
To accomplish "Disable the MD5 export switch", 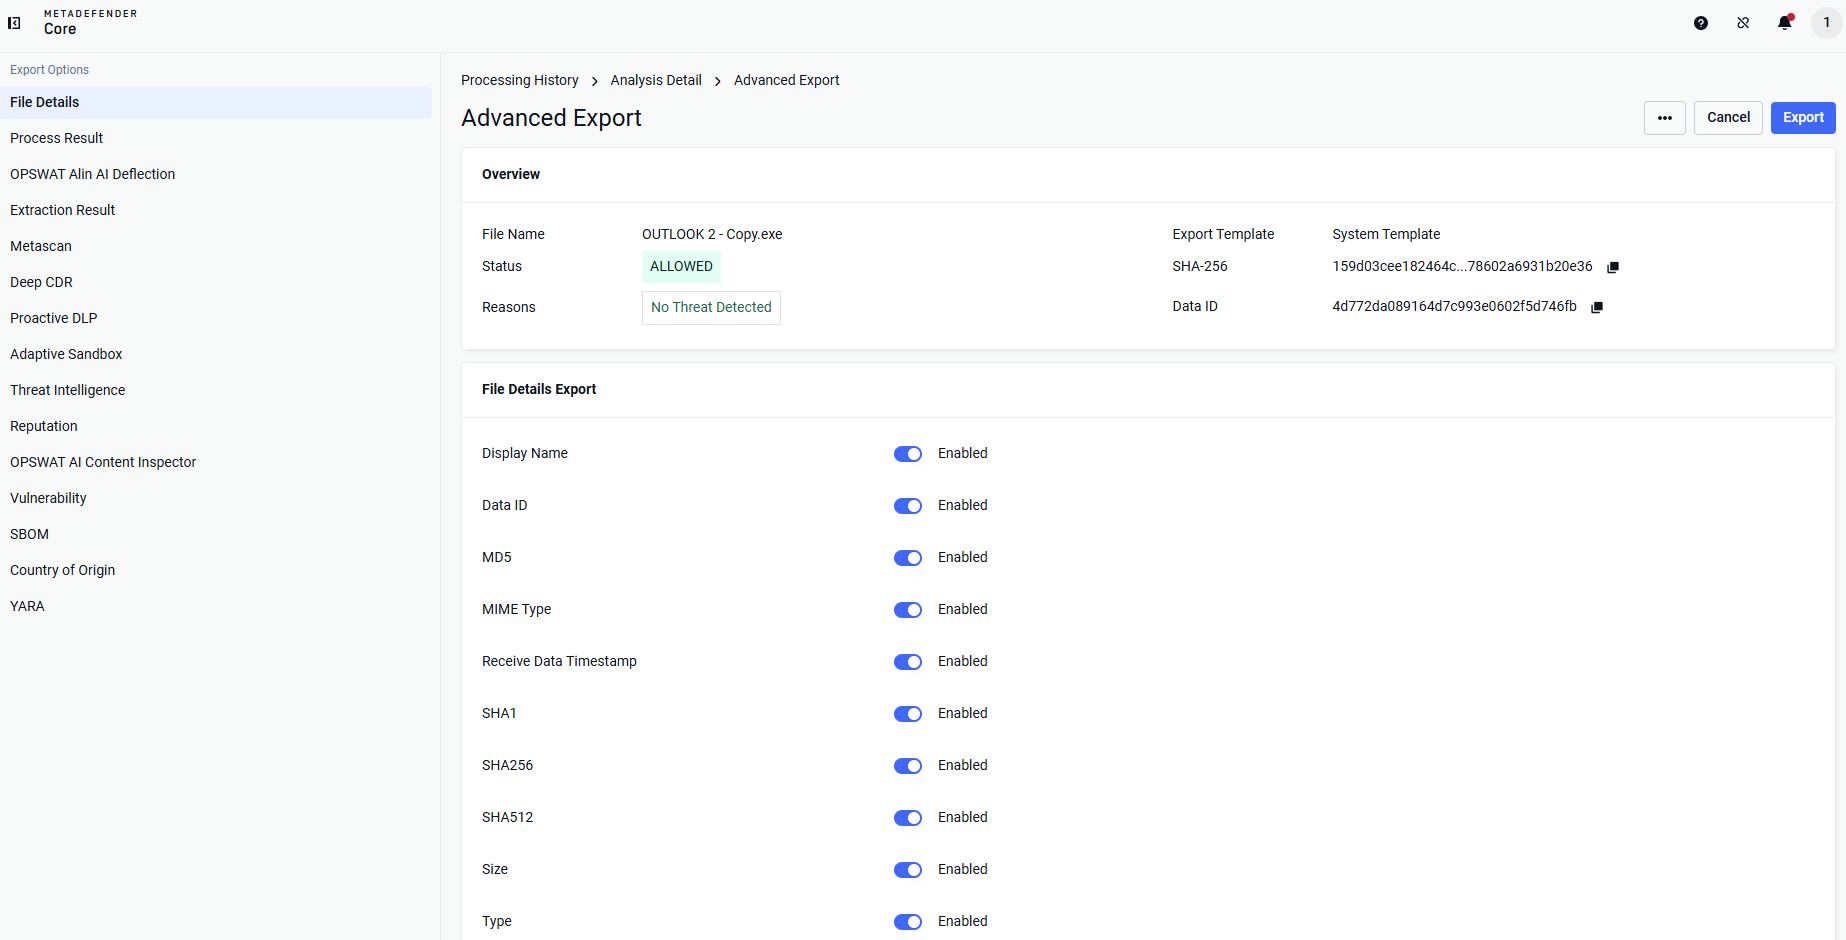I will (908, 558).
